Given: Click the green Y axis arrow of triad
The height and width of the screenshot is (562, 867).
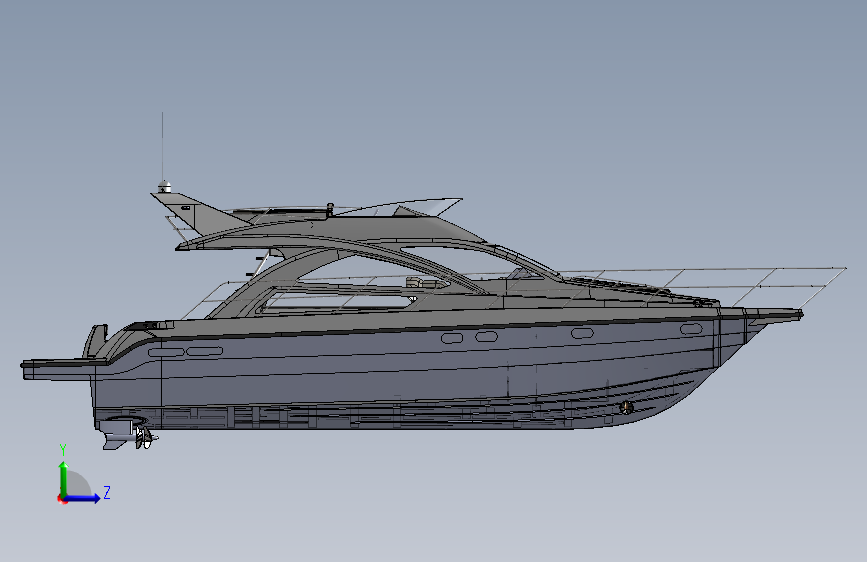Looking at the screenshot, I should click(63, 478).
